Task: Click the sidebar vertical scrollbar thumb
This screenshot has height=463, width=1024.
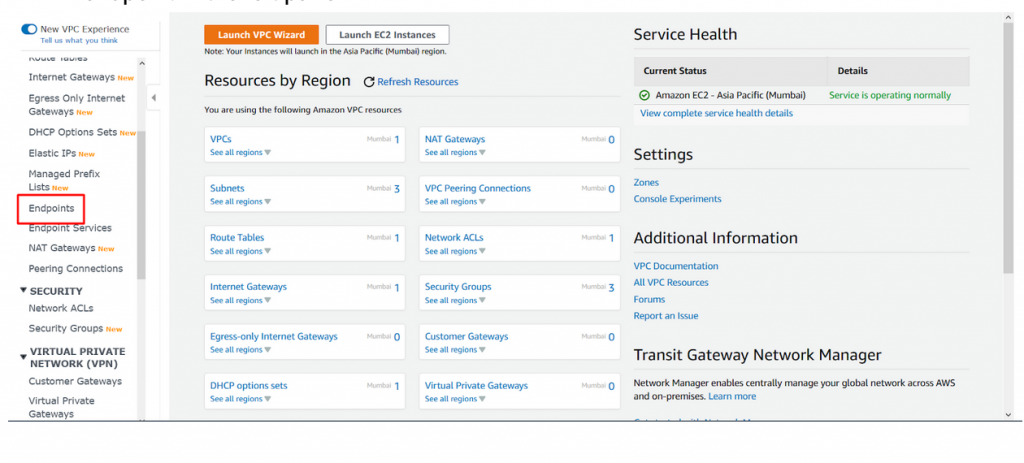Action: tap(141, 204)
